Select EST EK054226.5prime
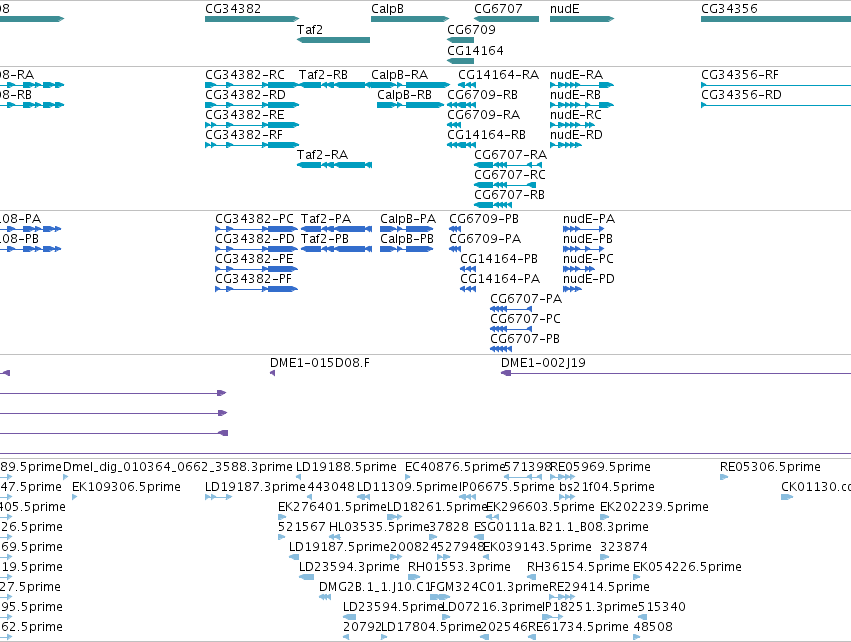The image size is (851, 642). (x=687, y=567)
